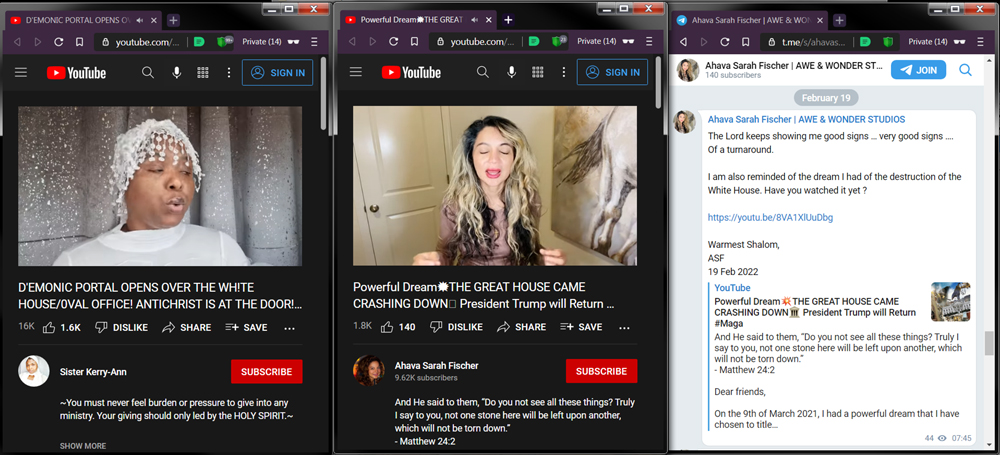This screenshot has width=1000, height=455.
Task: Bookmark the t.me Telegram page
Action: click(x=746, y=42)
